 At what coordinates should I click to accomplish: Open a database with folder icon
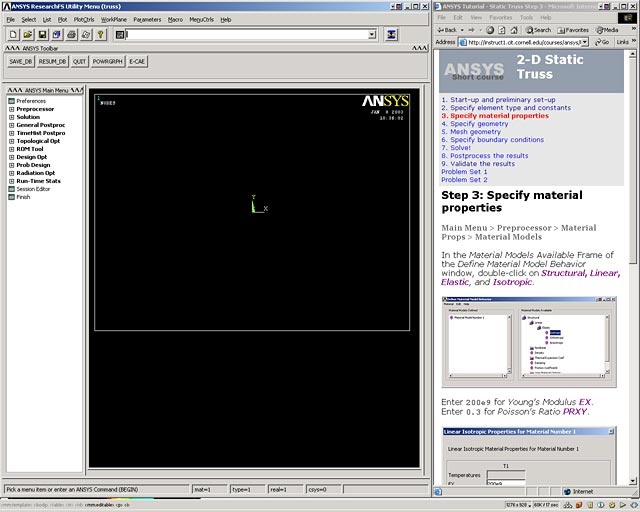click(27, 35)
